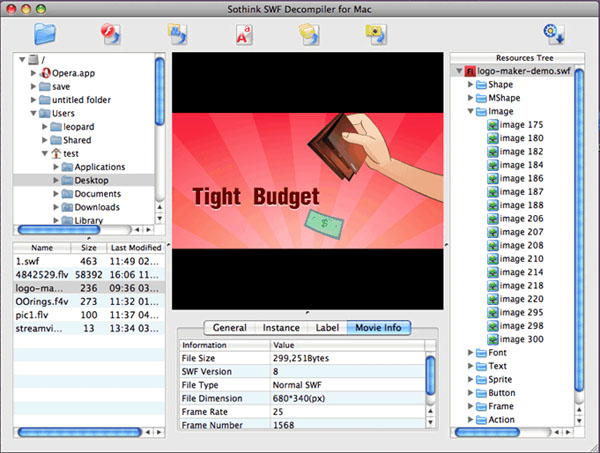
Task: Expand the Text resource folder
Action: pyautogui.click(x=470, y=366)
